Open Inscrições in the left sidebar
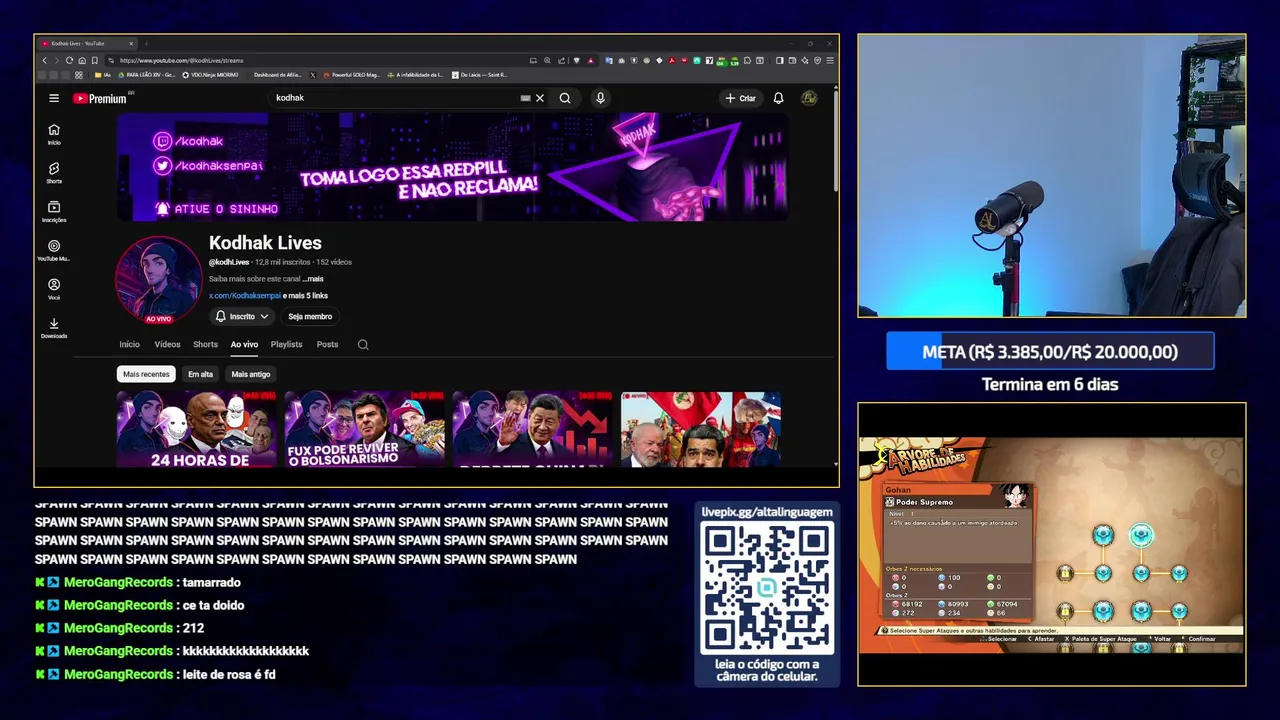The width and height of the screenshot is (1280, 720). click(x=54, y=212)
